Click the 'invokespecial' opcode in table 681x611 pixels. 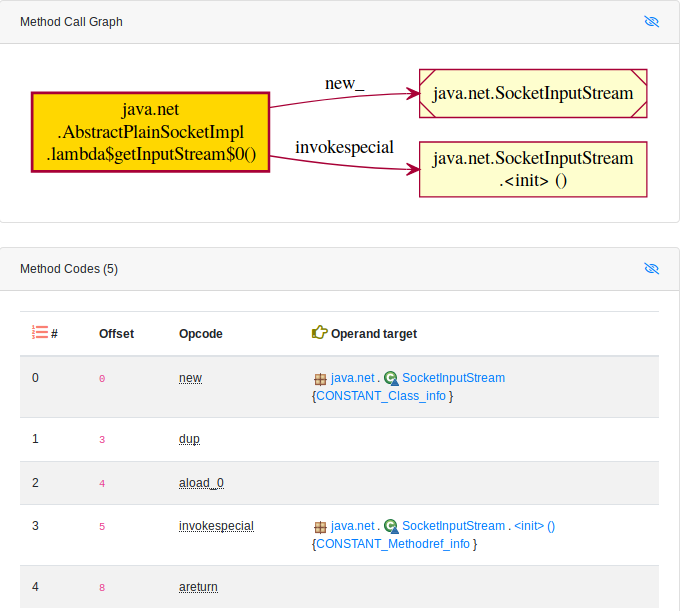pyautogui.click(x=216, y=526)
